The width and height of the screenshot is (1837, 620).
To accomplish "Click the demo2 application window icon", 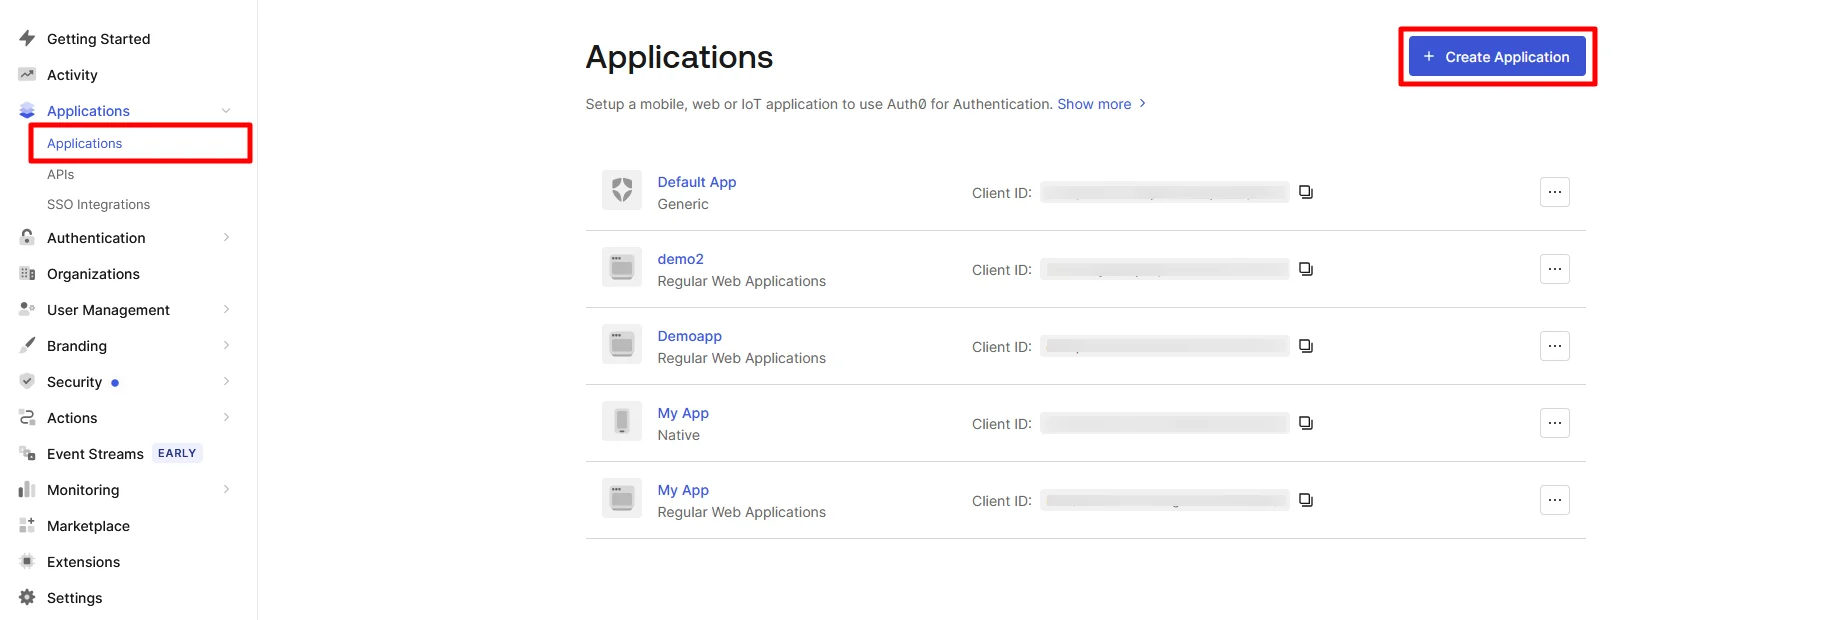I will (622, 267).
